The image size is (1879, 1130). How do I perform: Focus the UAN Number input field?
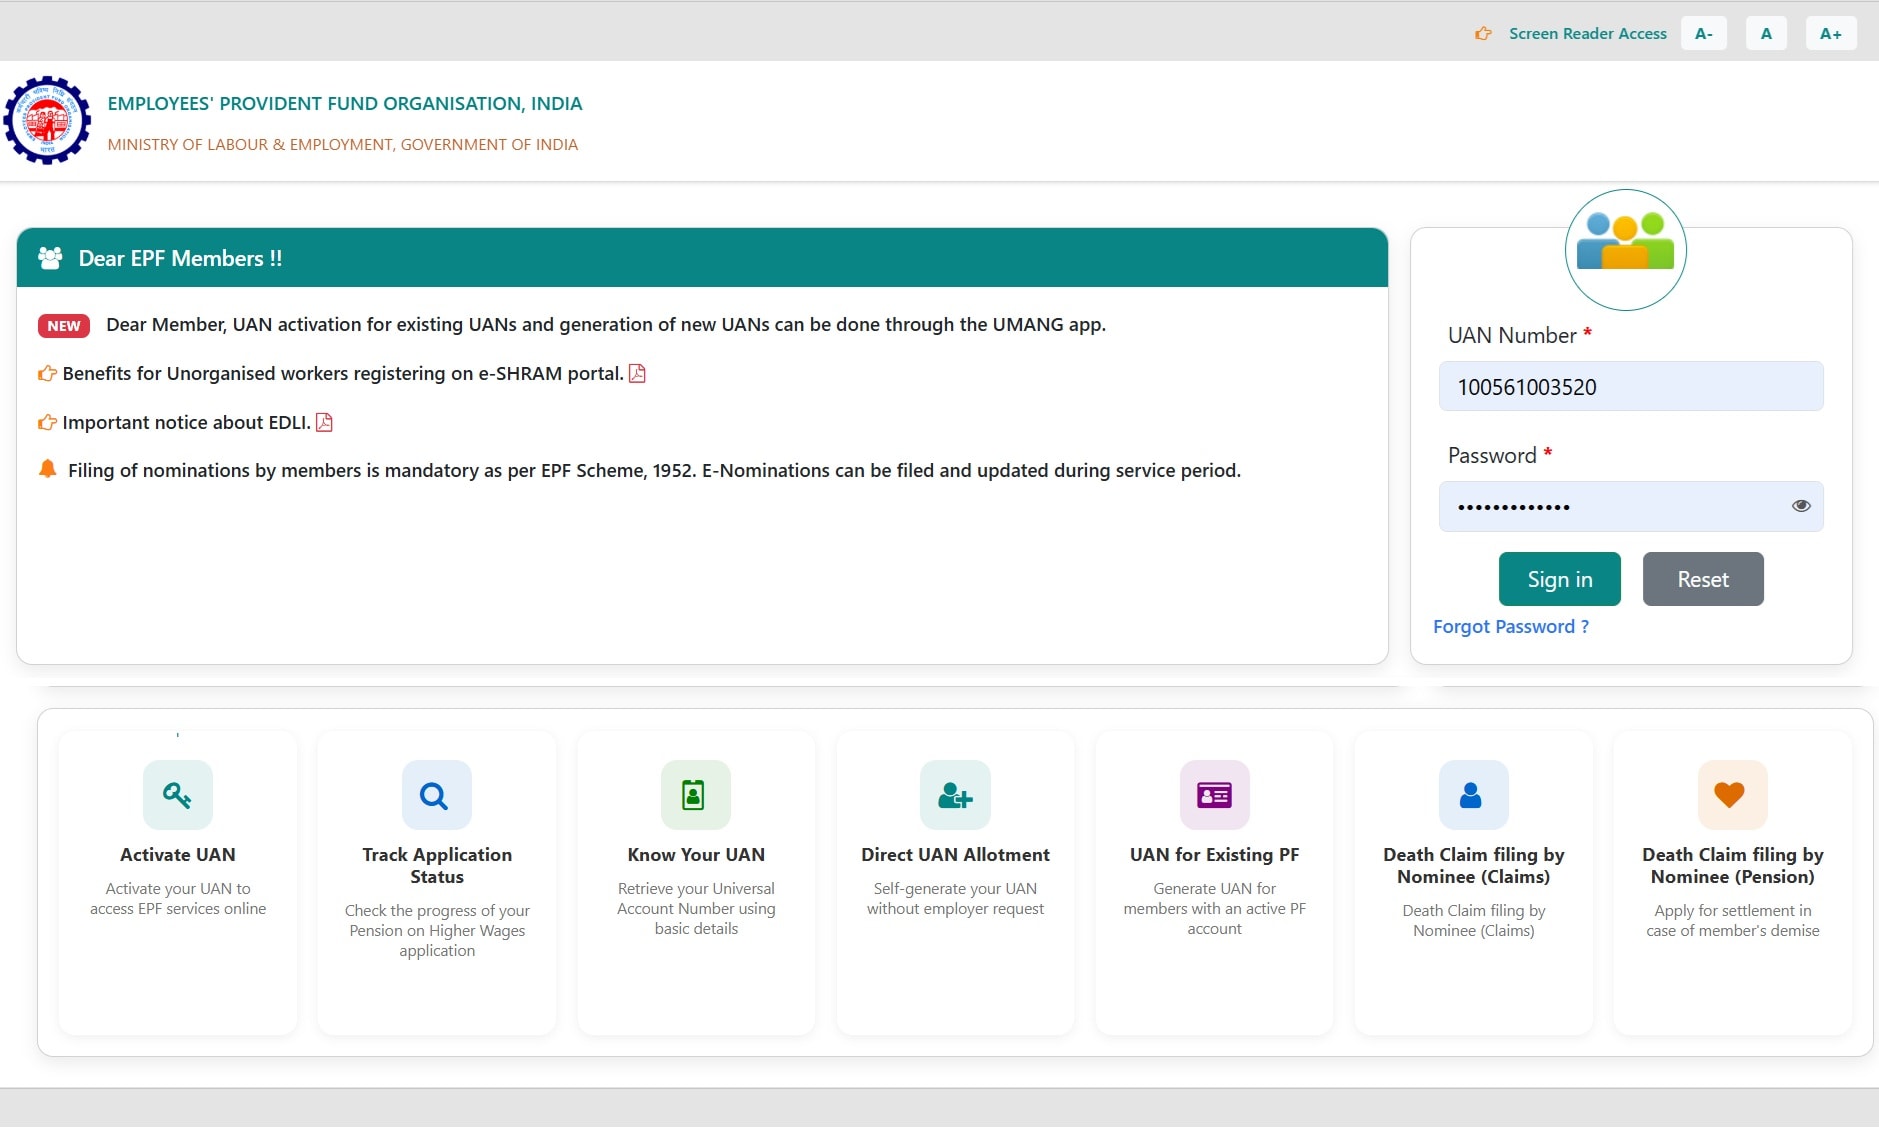click(1631, 386)
